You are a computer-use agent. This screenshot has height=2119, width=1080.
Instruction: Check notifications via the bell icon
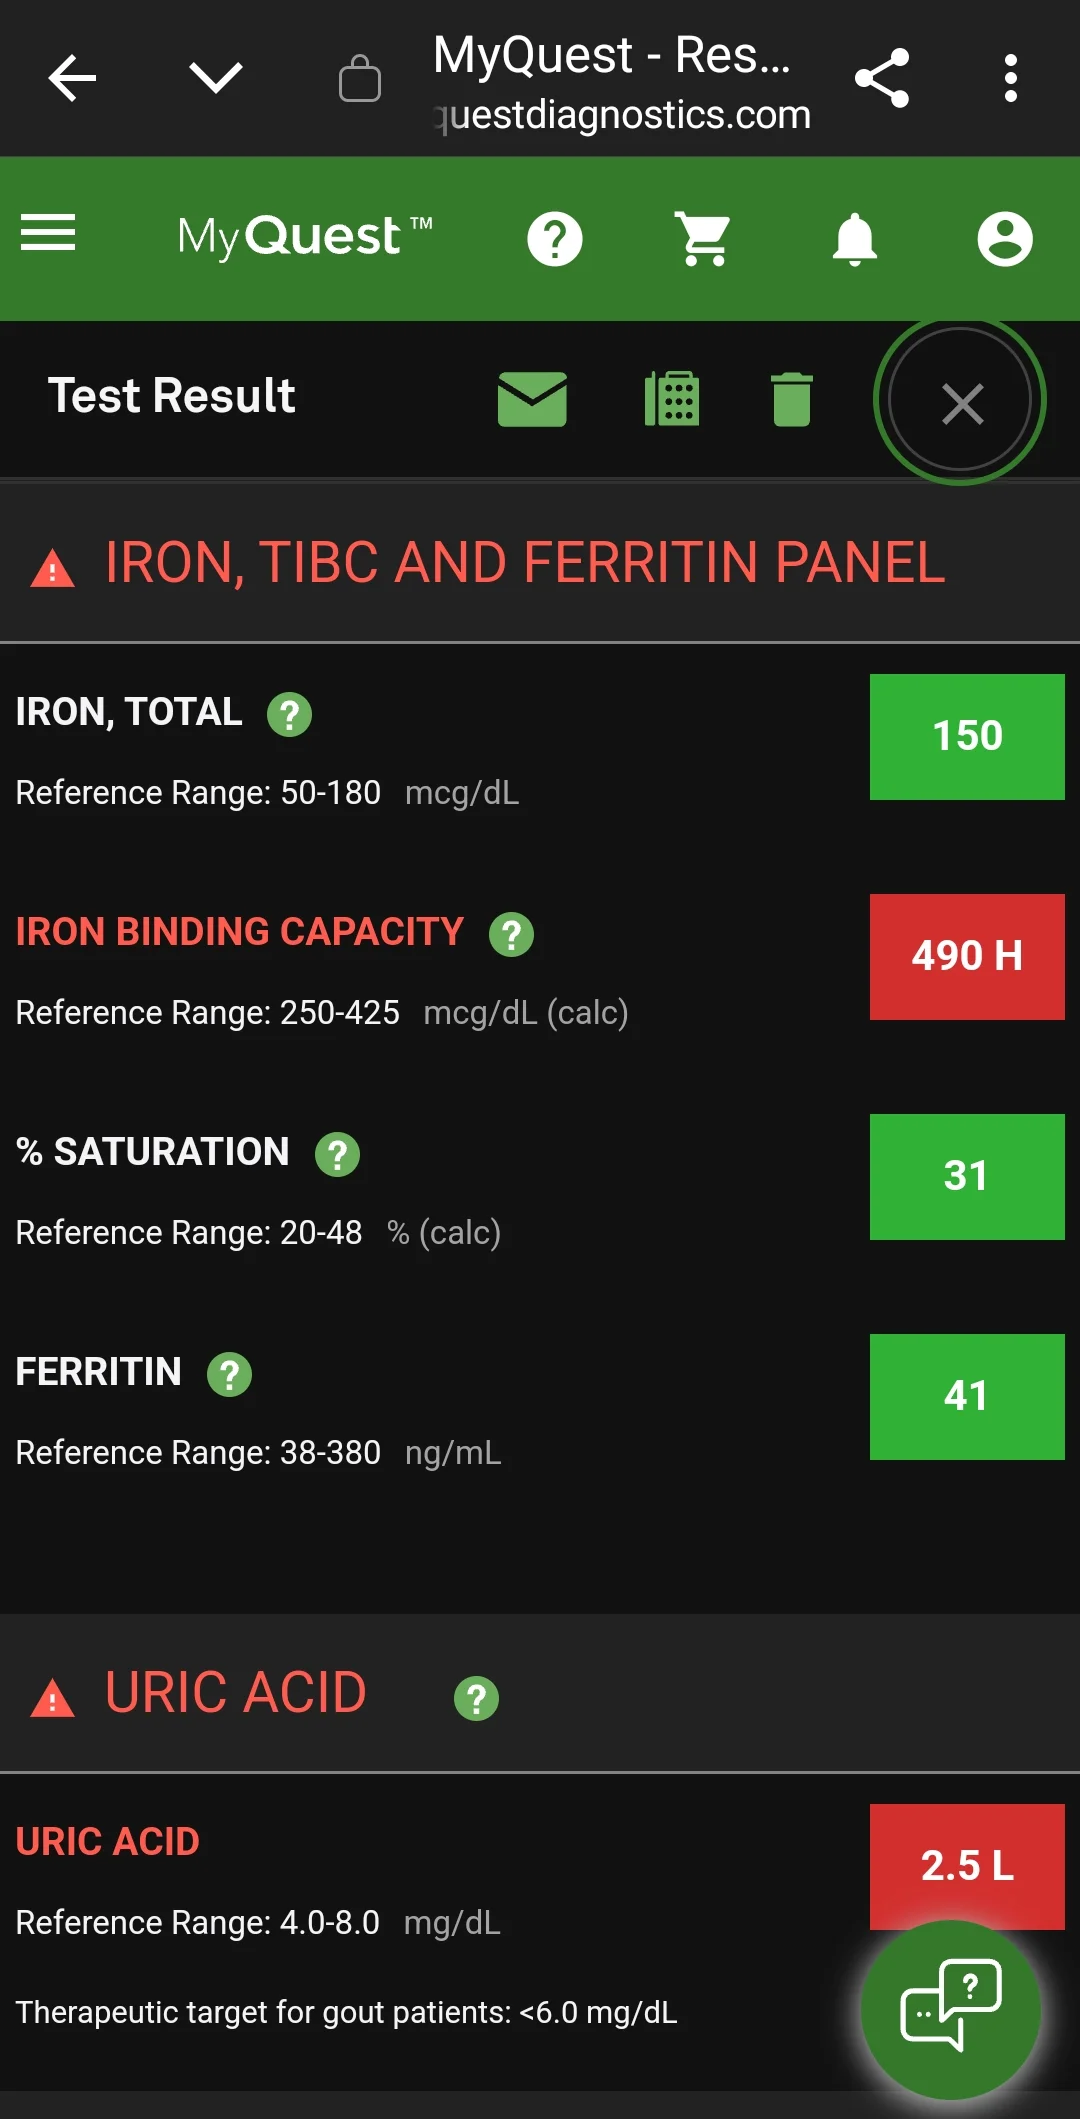(x=855, y=238)
